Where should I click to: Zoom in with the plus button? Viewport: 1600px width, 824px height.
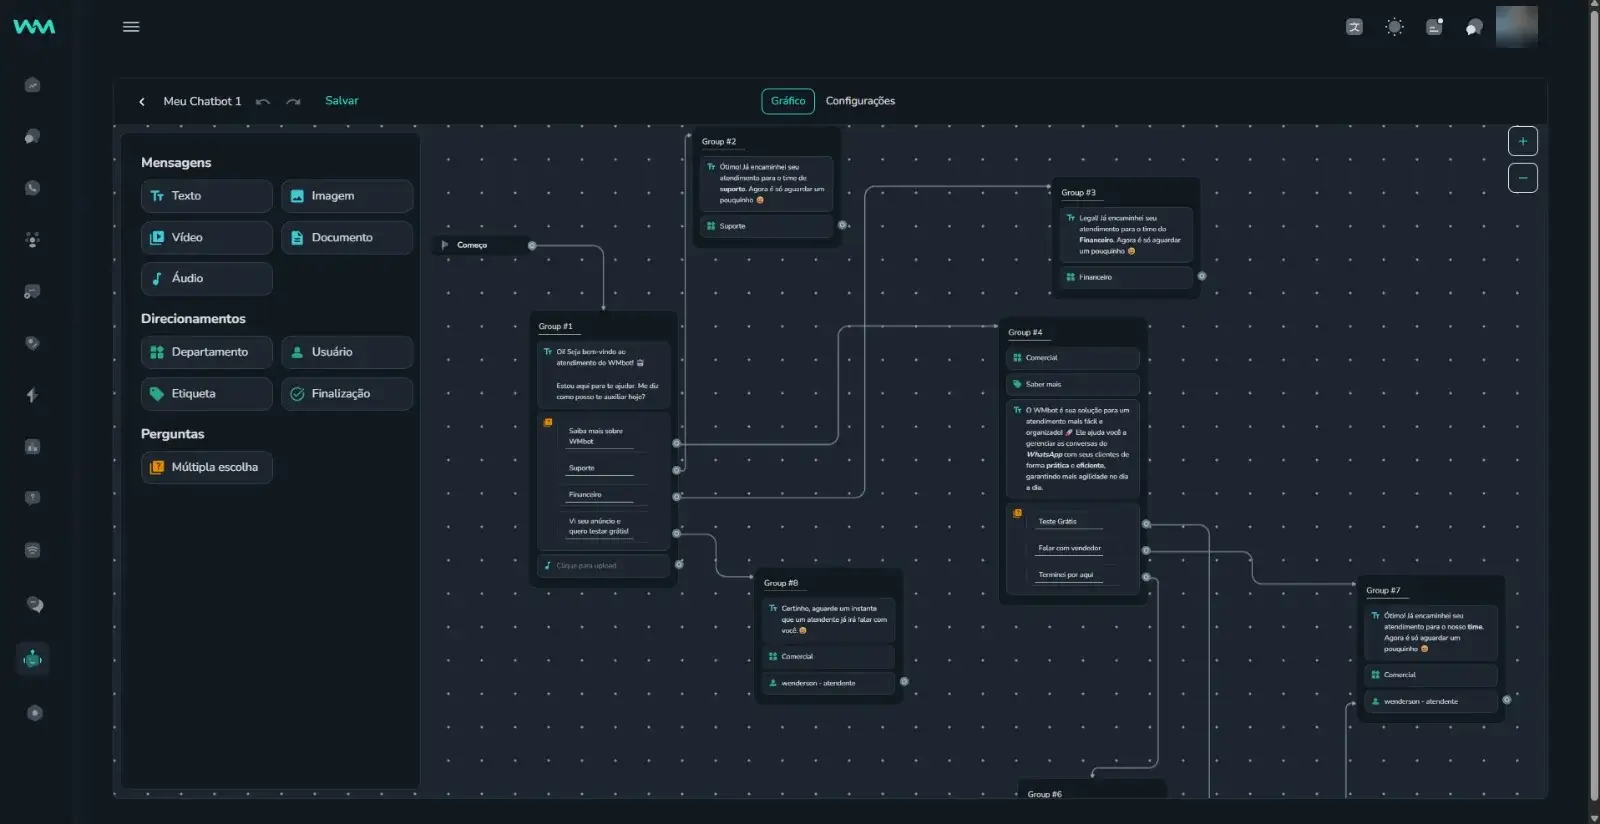coord(1522,141)
